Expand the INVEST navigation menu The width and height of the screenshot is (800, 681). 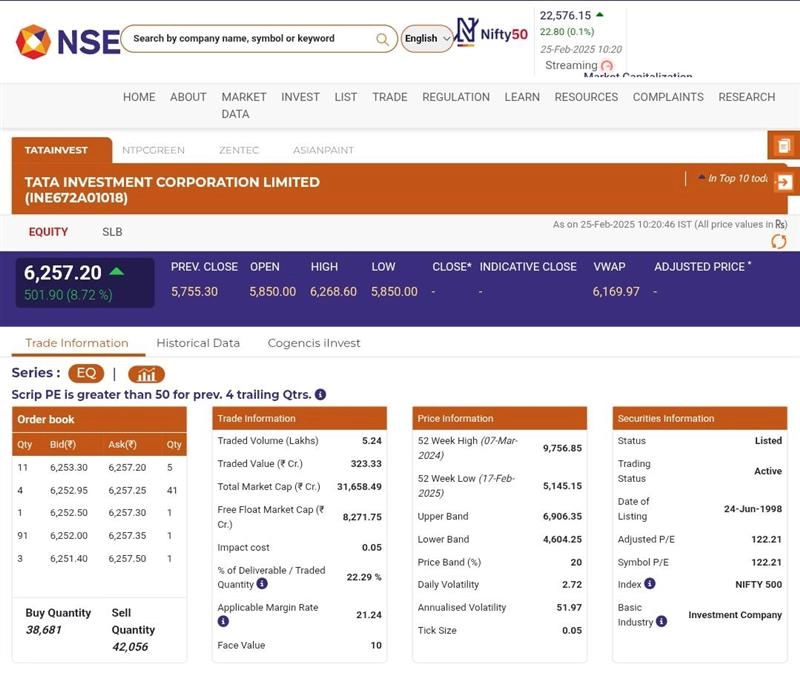point(300,97)
